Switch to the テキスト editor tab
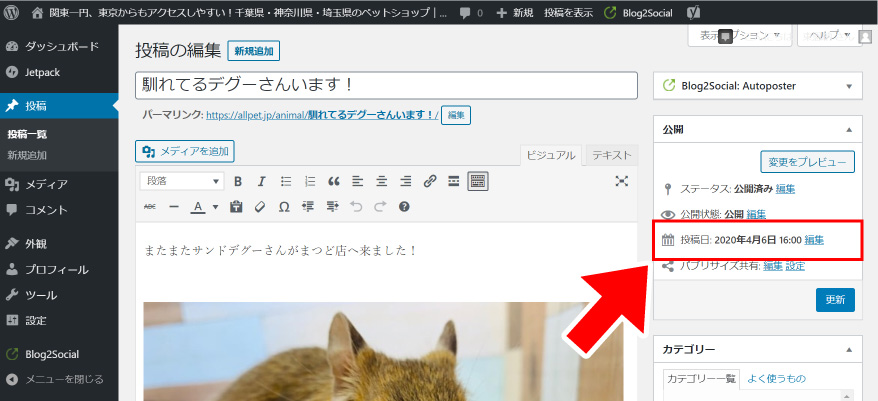 [x=611, y=155]
